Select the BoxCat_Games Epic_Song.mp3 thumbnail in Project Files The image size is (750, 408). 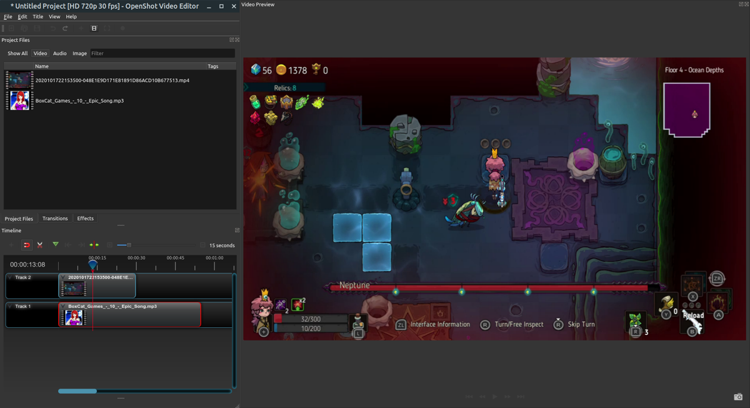click(x=20, y=100)
